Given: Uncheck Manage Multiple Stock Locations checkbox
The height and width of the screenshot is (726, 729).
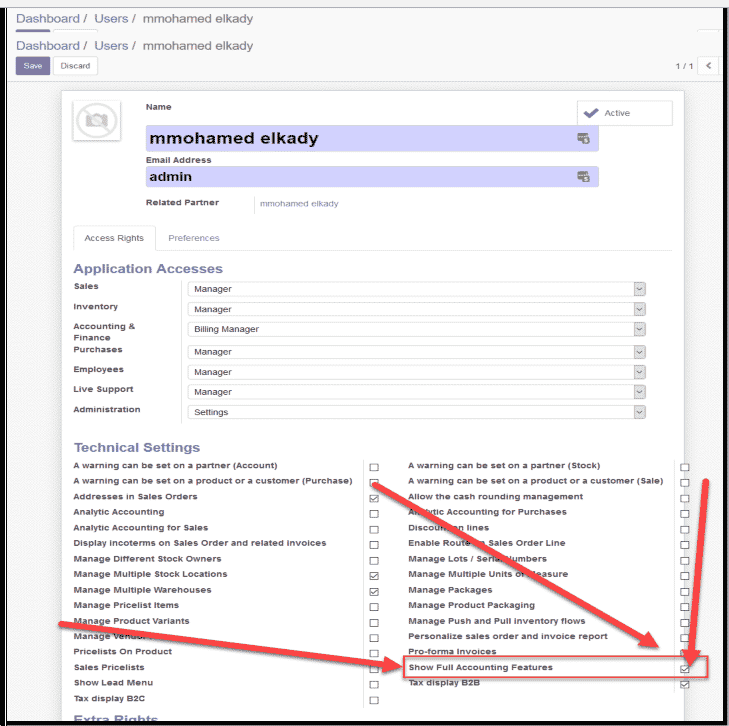Looking at the screenshot, I should pos(374,576).
